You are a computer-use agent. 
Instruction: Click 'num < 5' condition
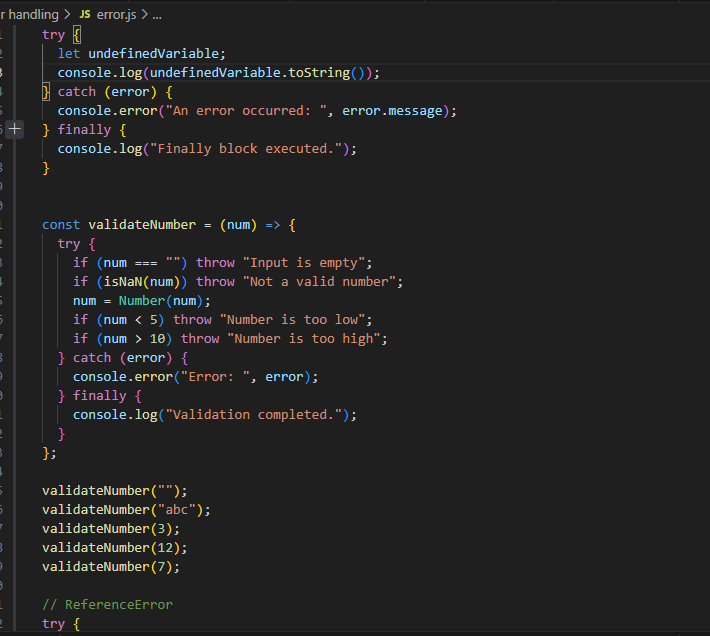point(130,320)
